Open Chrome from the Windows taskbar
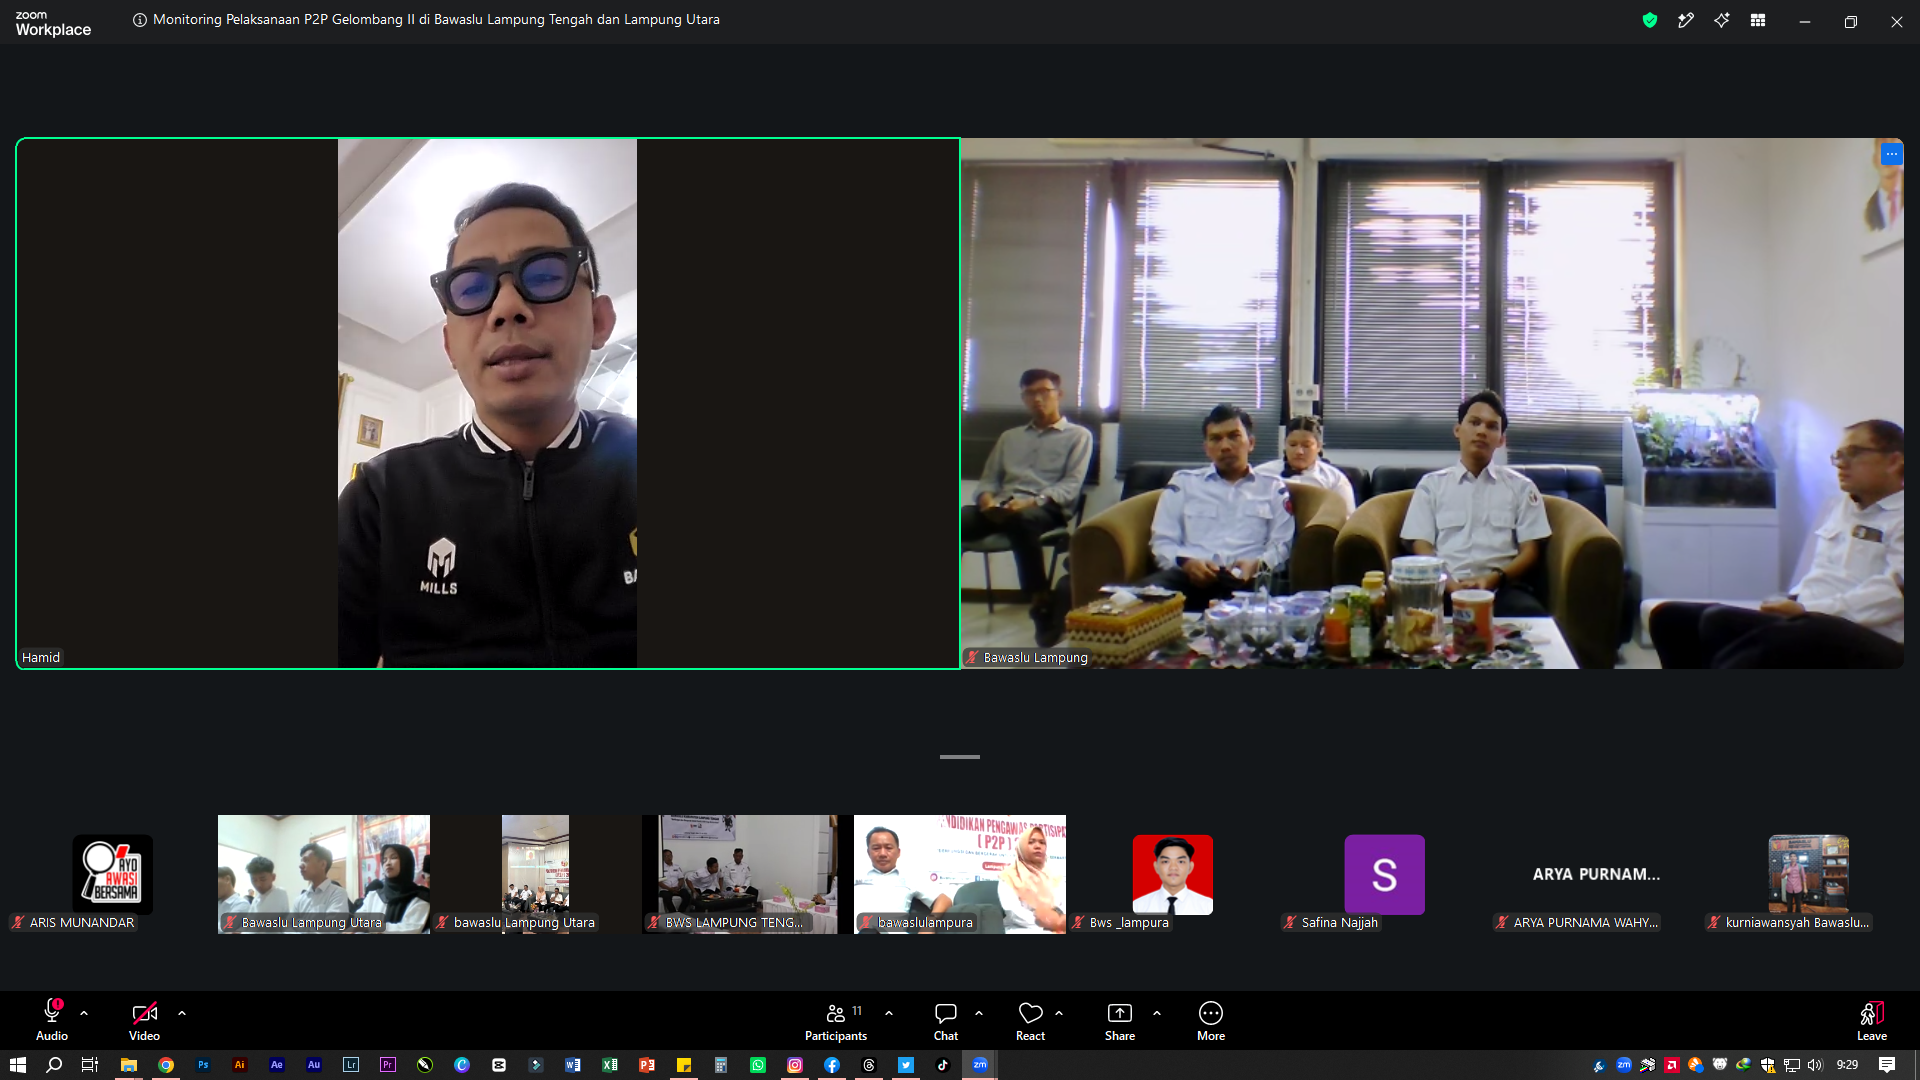Image resolution: width=1920 pixels, height=1080 pixels. 166,1065
